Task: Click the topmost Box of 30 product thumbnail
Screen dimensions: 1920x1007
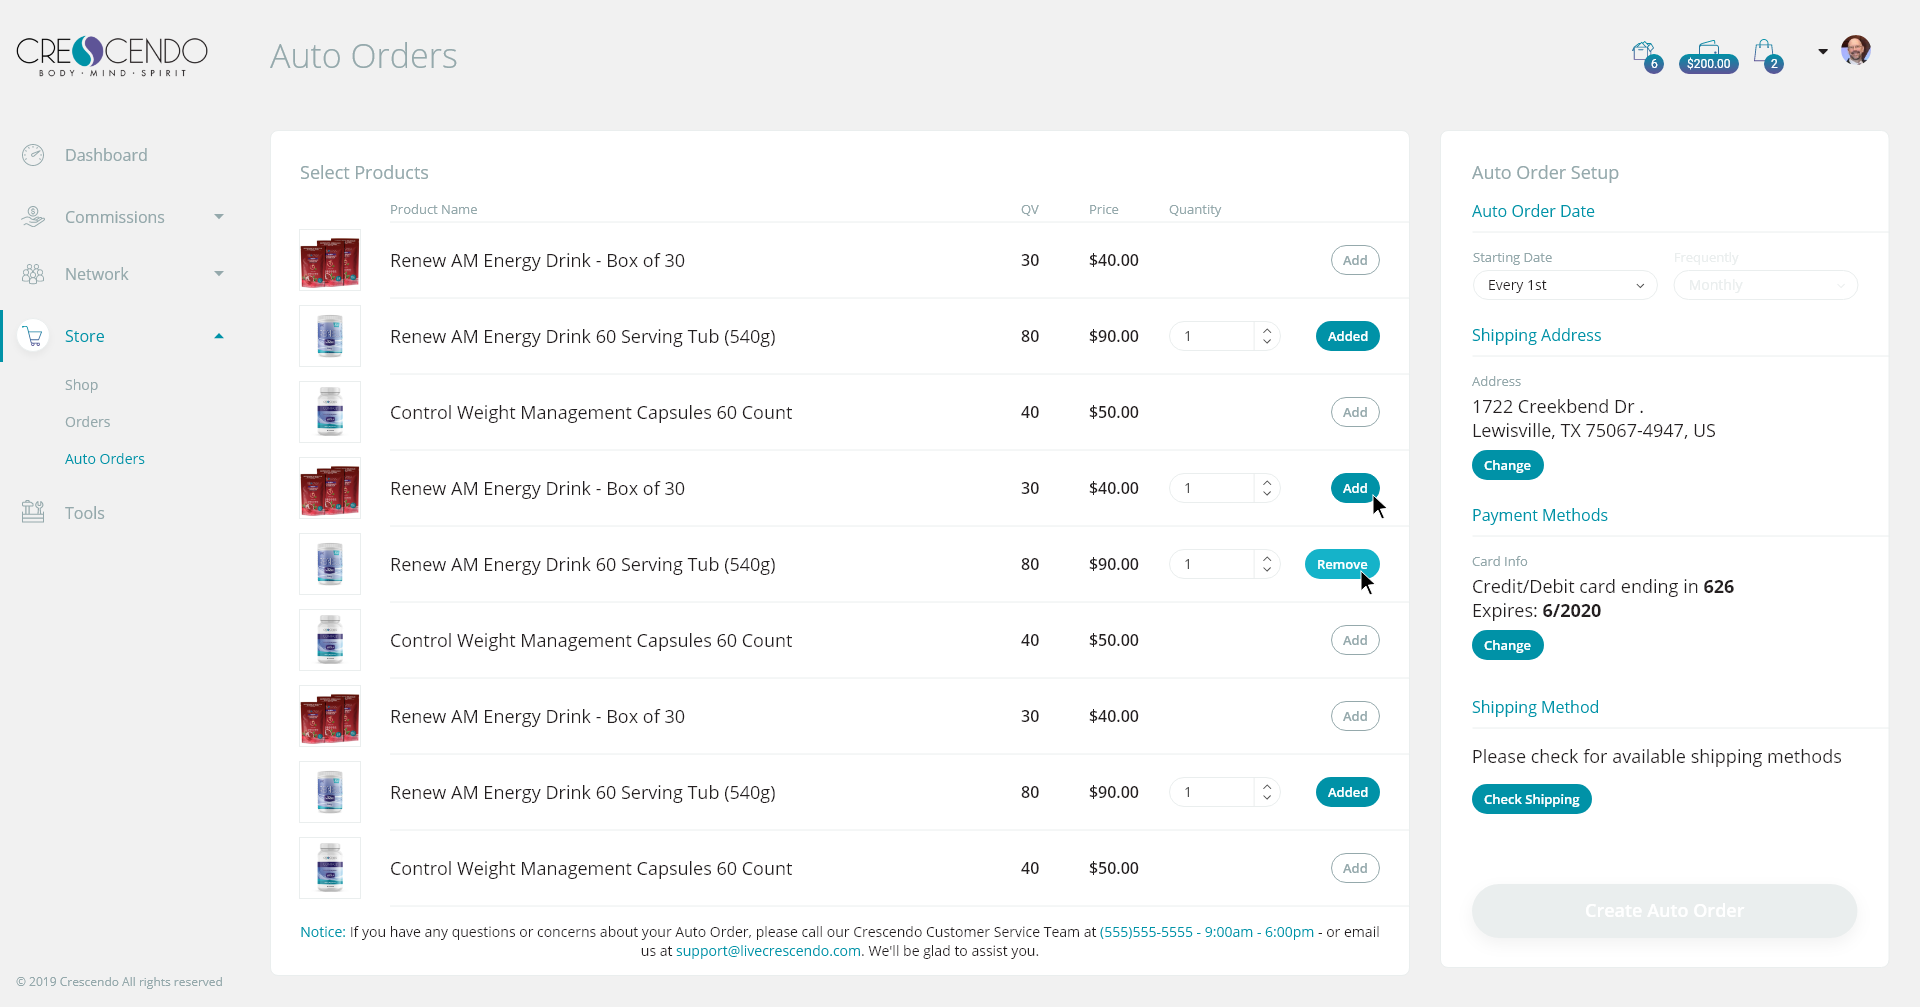Action: [x=330, y=260]
